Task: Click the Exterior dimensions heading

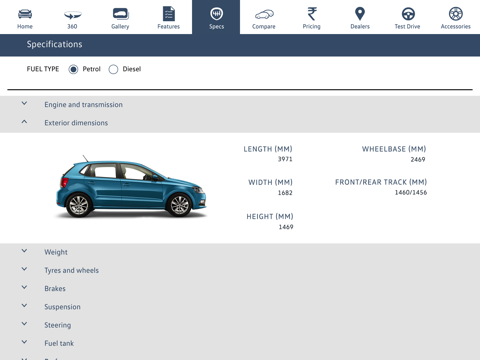Action: (x=76, y=123)
